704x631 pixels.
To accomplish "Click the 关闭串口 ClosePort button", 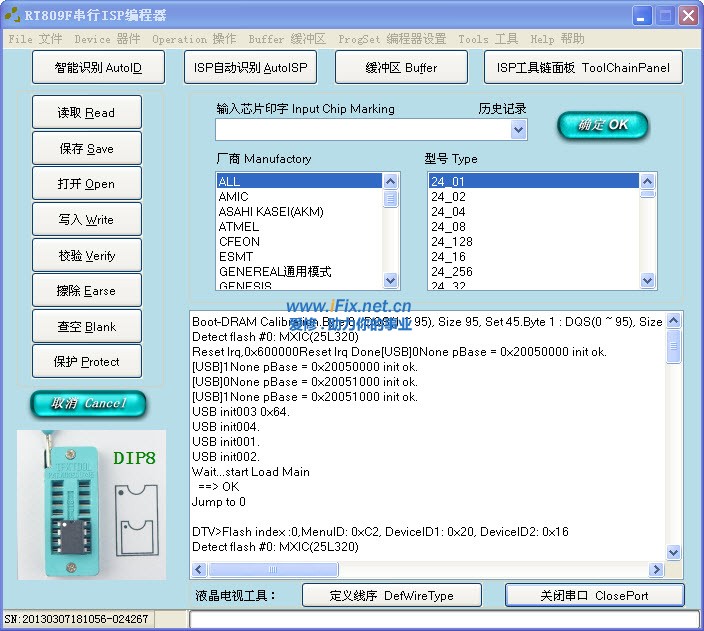I will coord(594,596).
